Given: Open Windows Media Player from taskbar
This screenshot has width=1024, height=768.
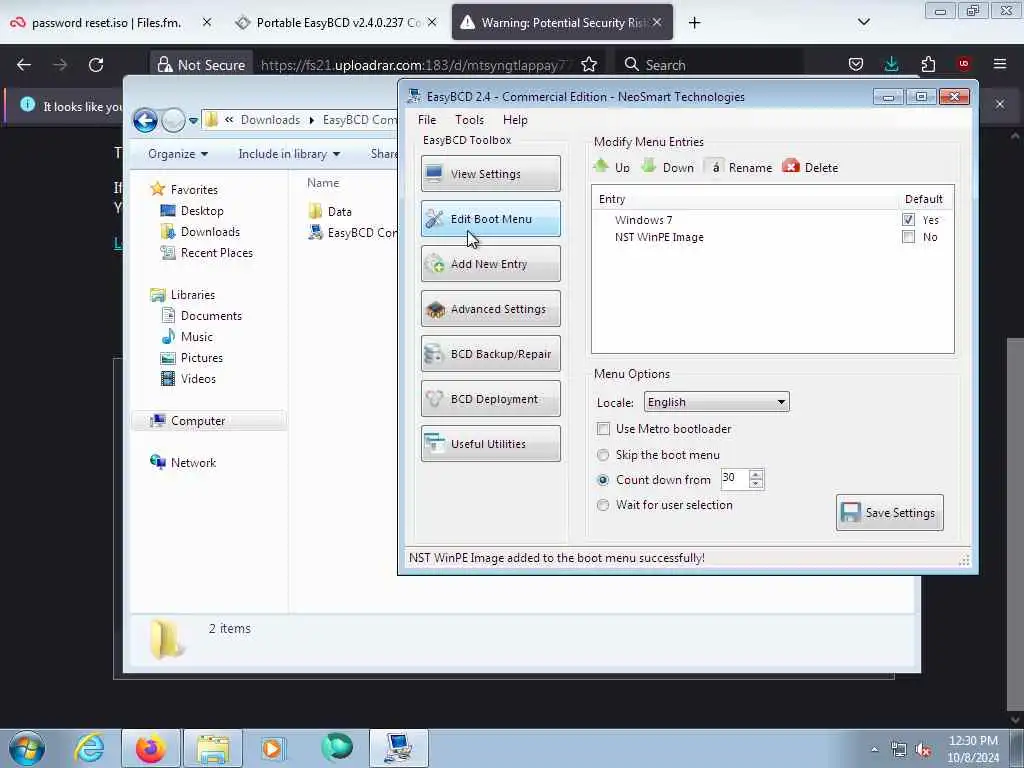Looking at the screenshot, I should point(273,748).
